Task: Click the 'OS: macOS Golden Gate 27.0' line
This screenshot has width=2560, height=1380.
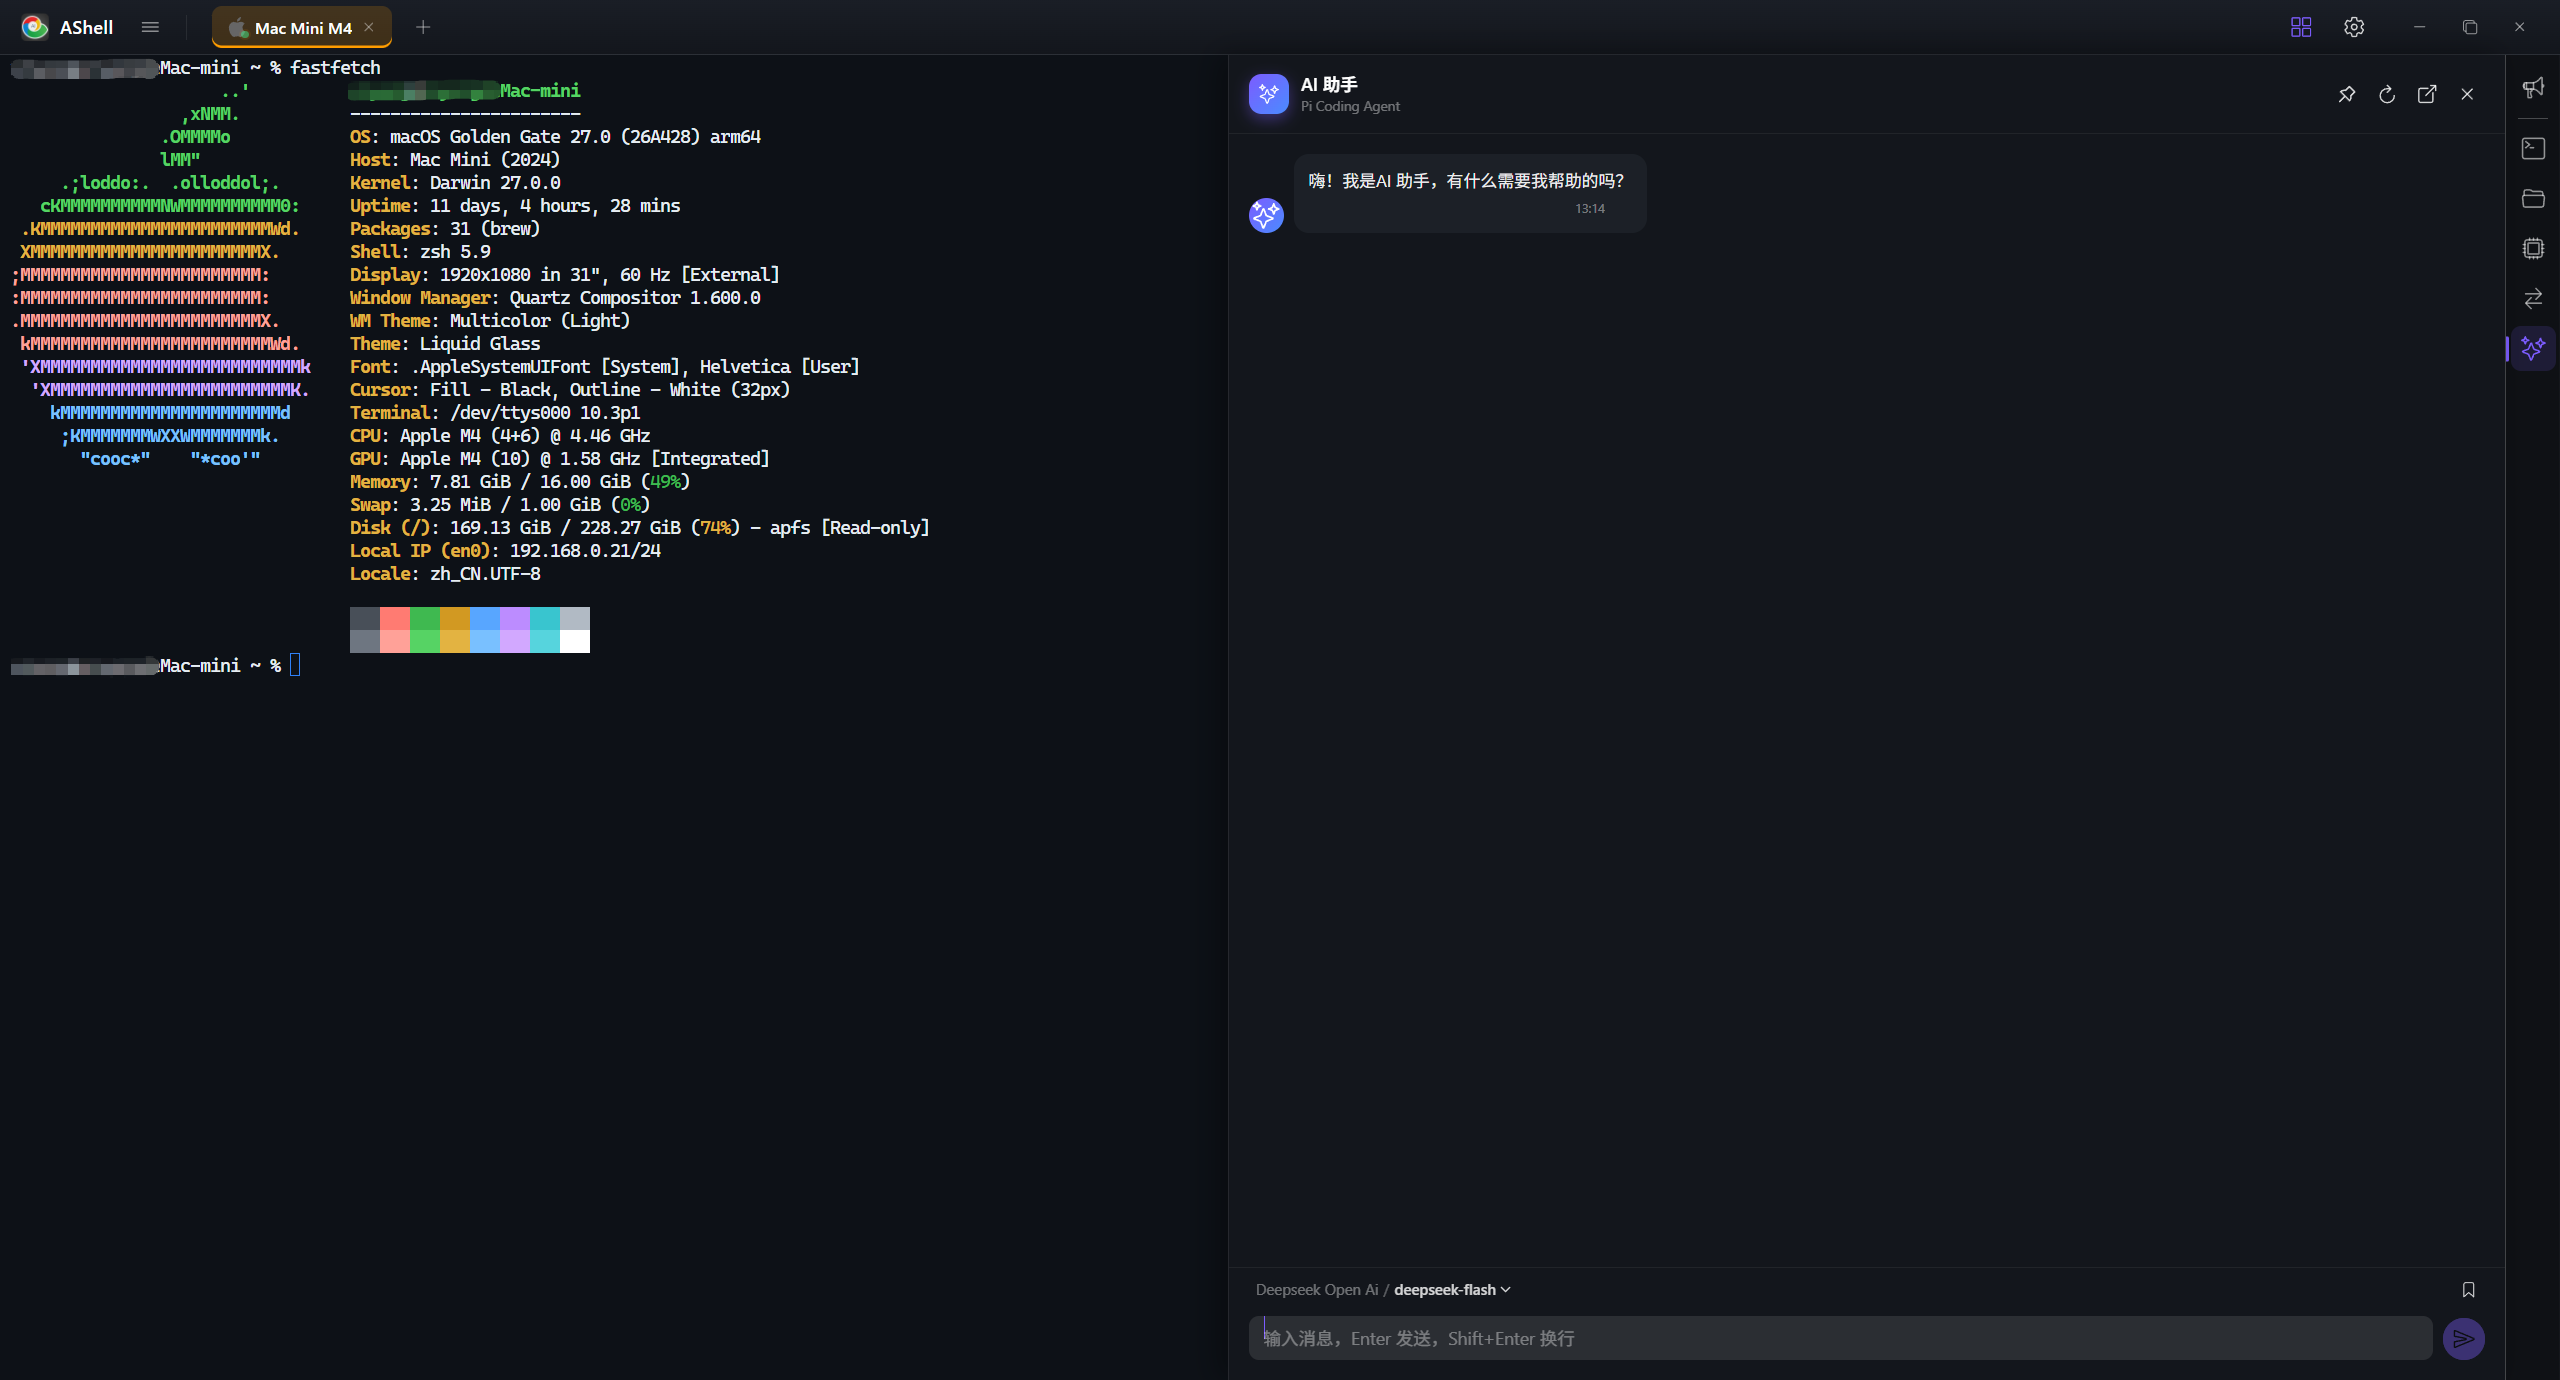Action: (555, 136)
